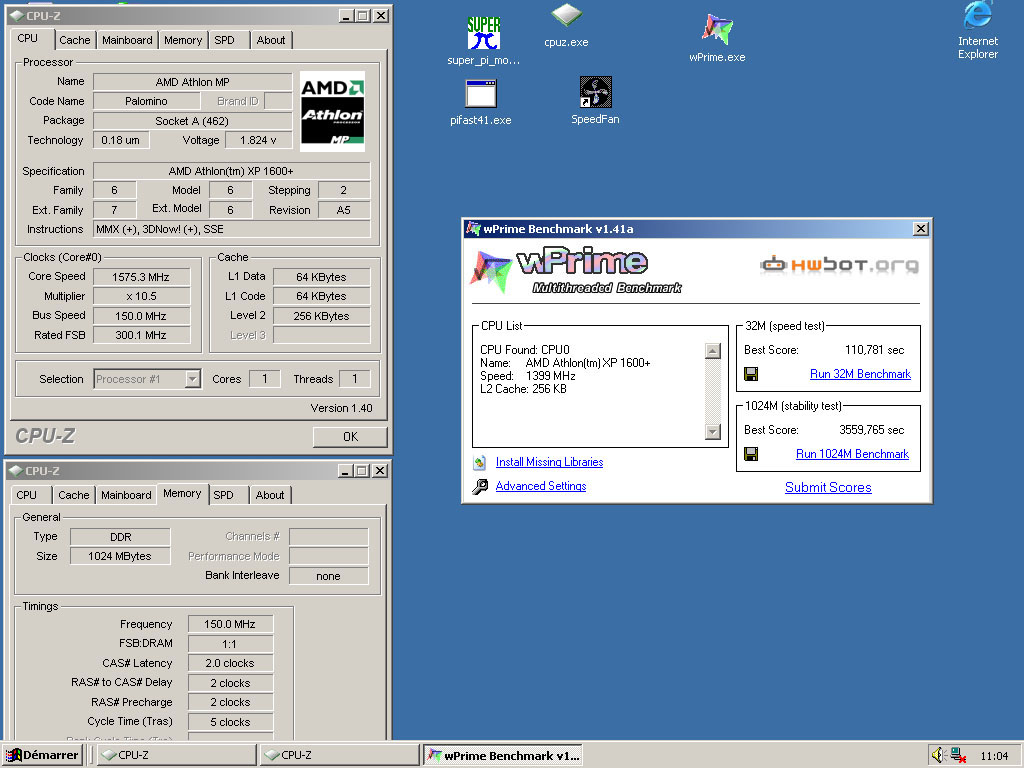1024x768 pixels.
Task: Click the HWBOT.org logo in wPrime
Action: [x=839, y=264]
